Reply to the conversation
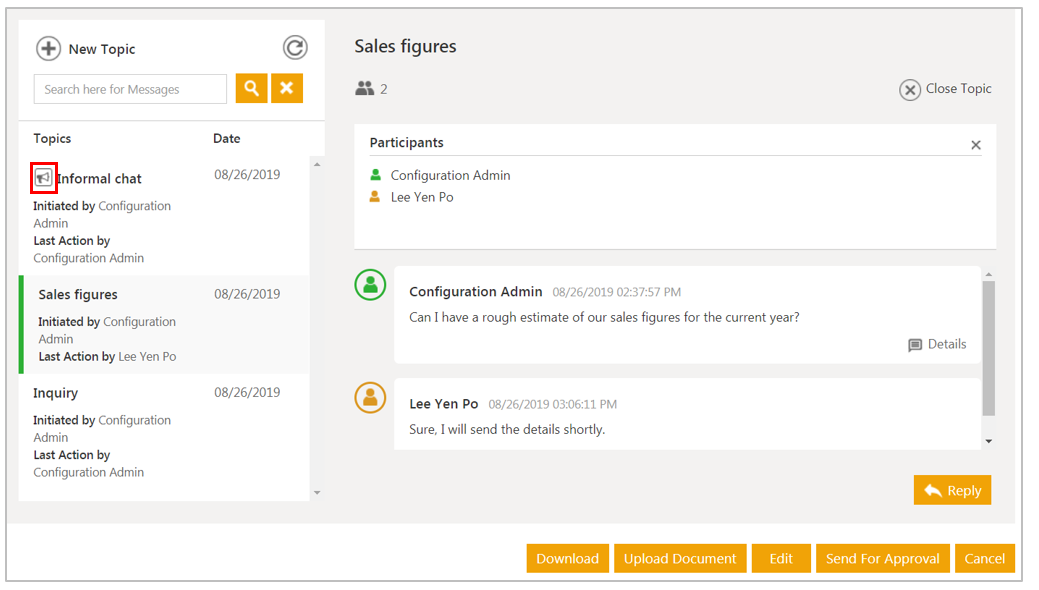Screen dimensions: 1039x590 pos(952,490)
